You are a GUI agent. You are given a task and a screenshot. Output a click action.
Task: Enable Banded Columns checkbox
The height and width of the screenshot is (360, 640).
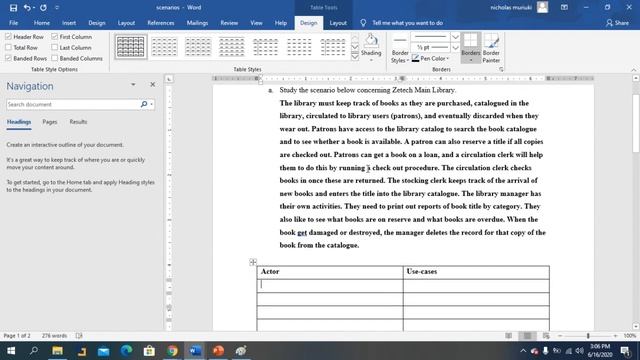tap(55, 58)
